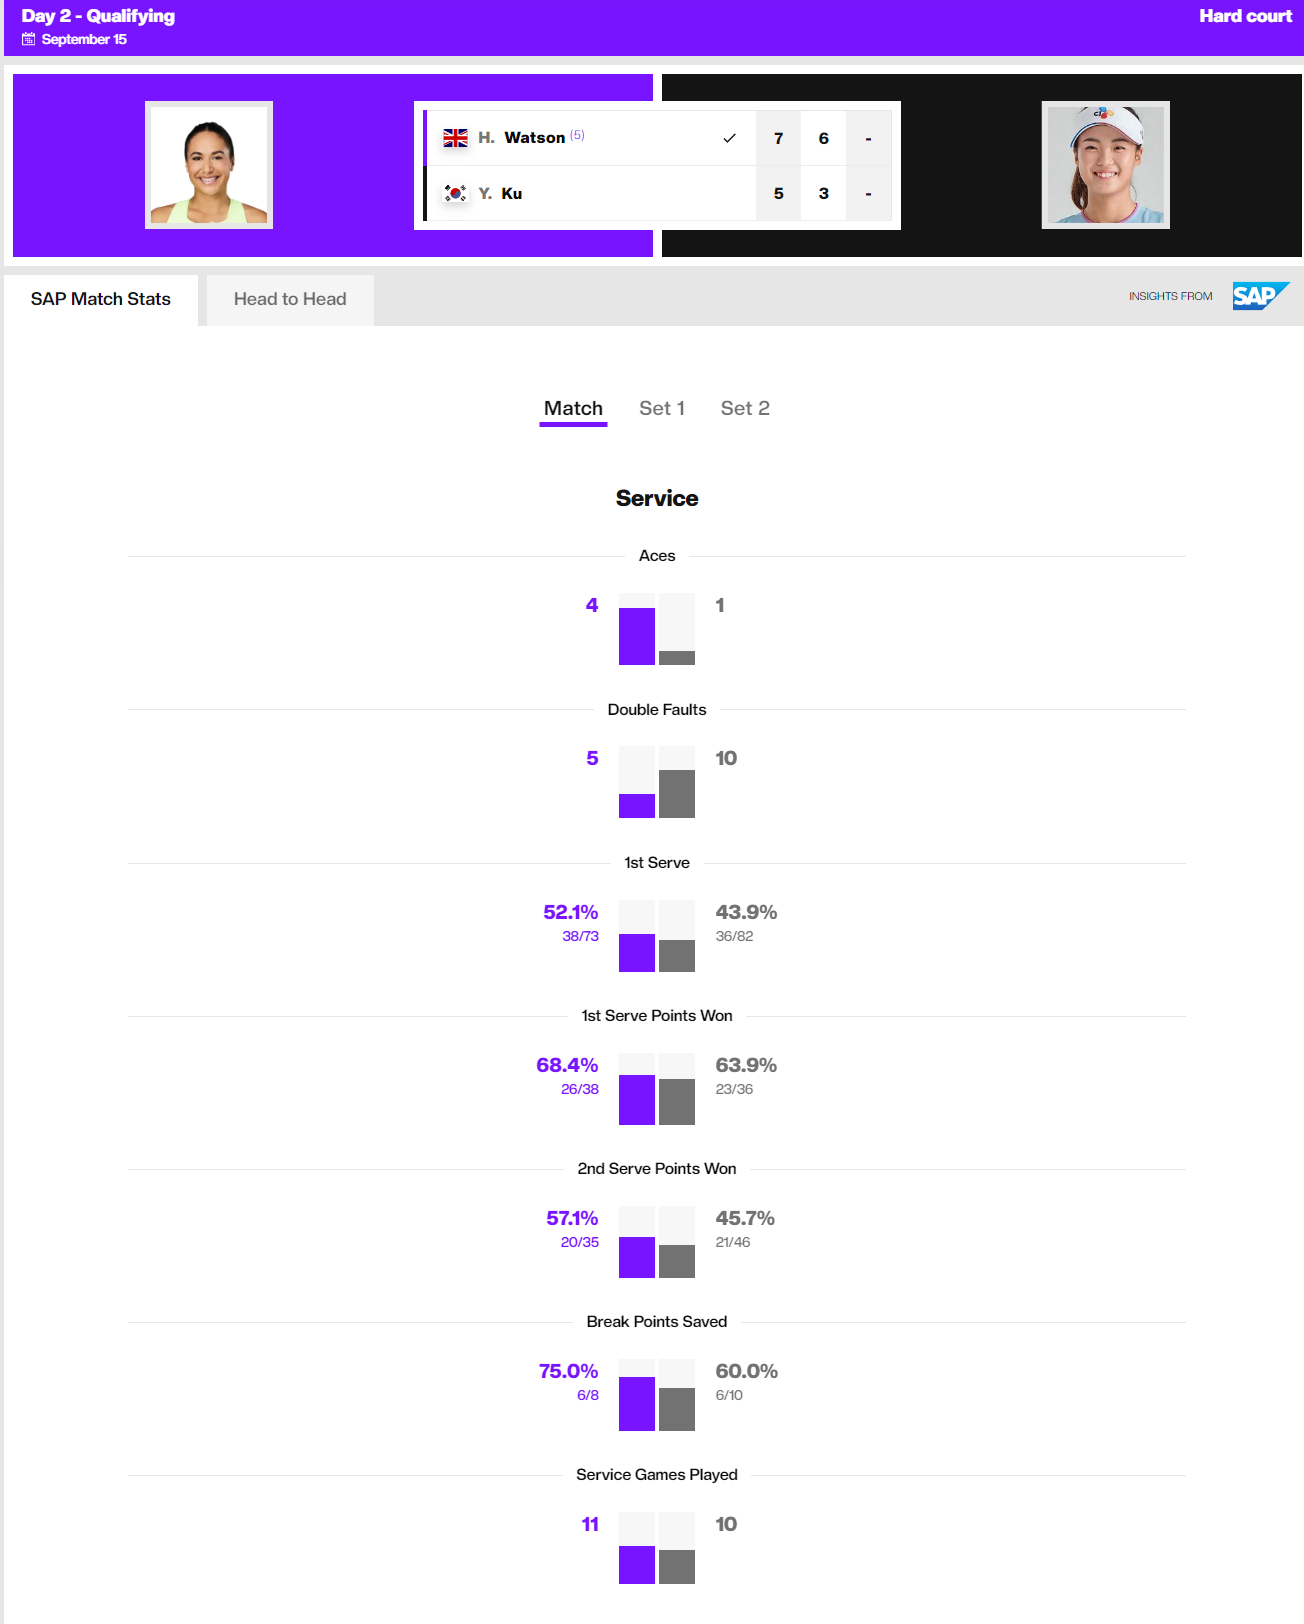Open H. Watson's player photo
This screenshot has width=1304, height=1624.
coord(209,165)
